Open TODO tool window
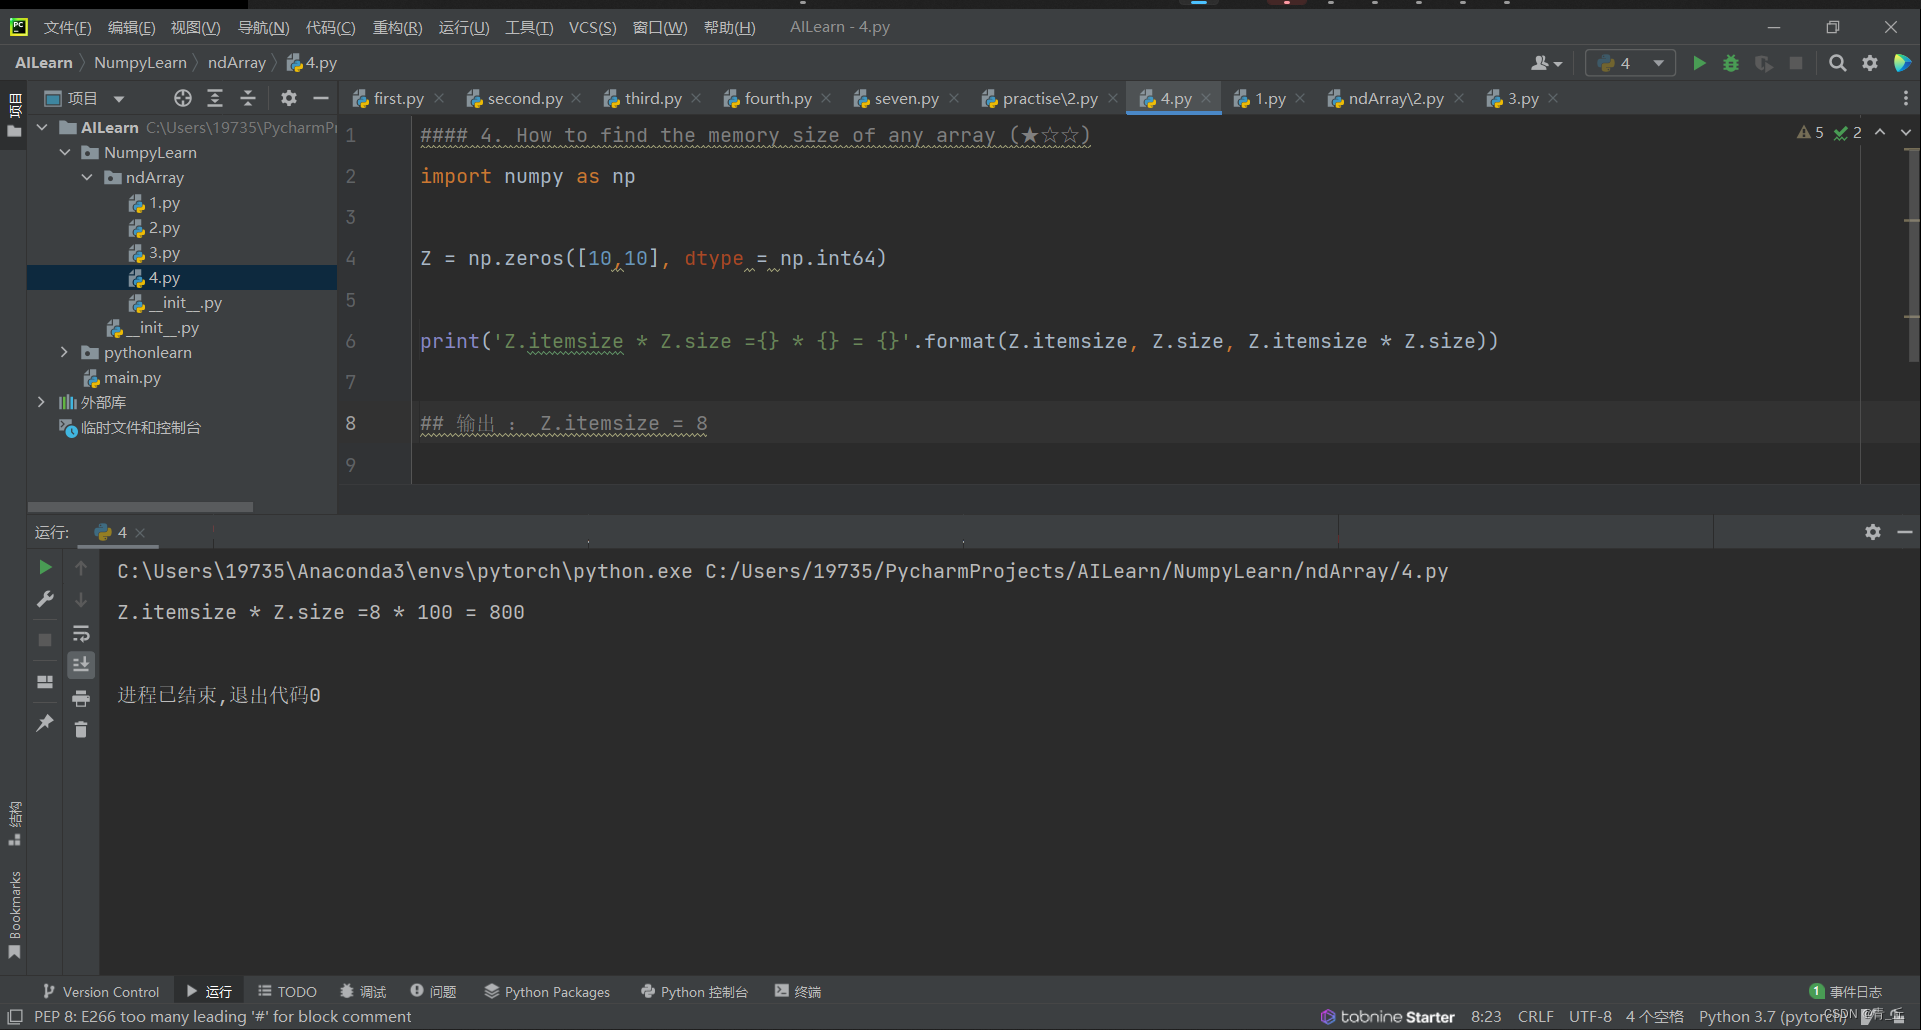The height and width of the screenshot is (1030, 1921). point(287,991)
